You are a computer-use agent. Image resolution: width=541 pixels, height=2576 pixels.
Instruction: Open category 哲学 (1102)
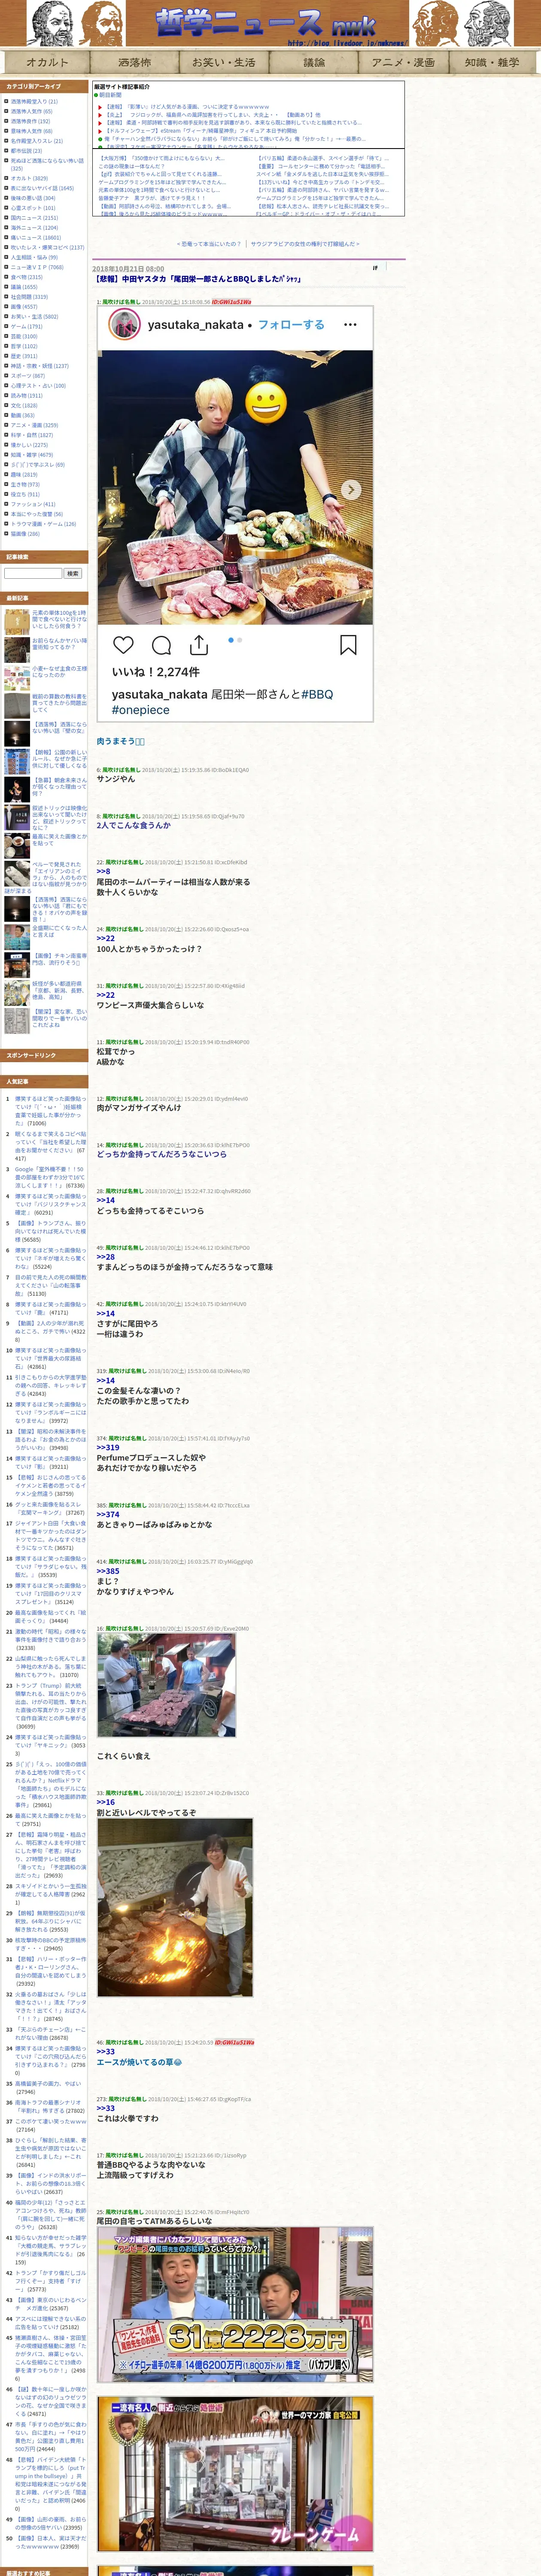coord(23,346)
